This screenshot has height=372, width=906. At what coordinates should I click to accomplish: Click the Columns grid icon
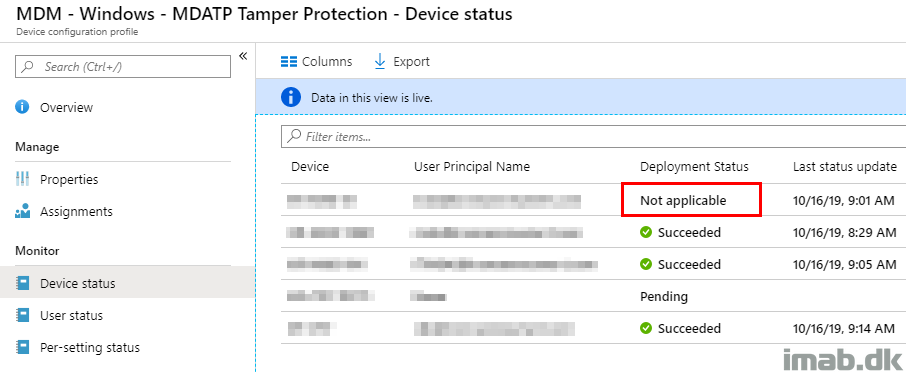(x=288, y=62)
